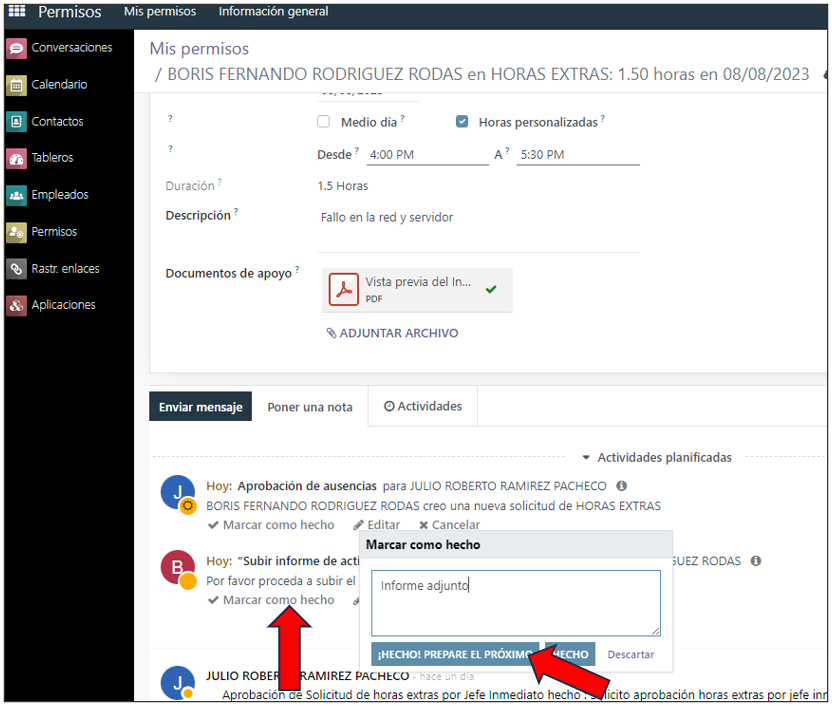The height and width of the screenshot is (706, 832).
Task: Uncheck the Horas personalizadas checkbox
Action: (x=462, y=122)
